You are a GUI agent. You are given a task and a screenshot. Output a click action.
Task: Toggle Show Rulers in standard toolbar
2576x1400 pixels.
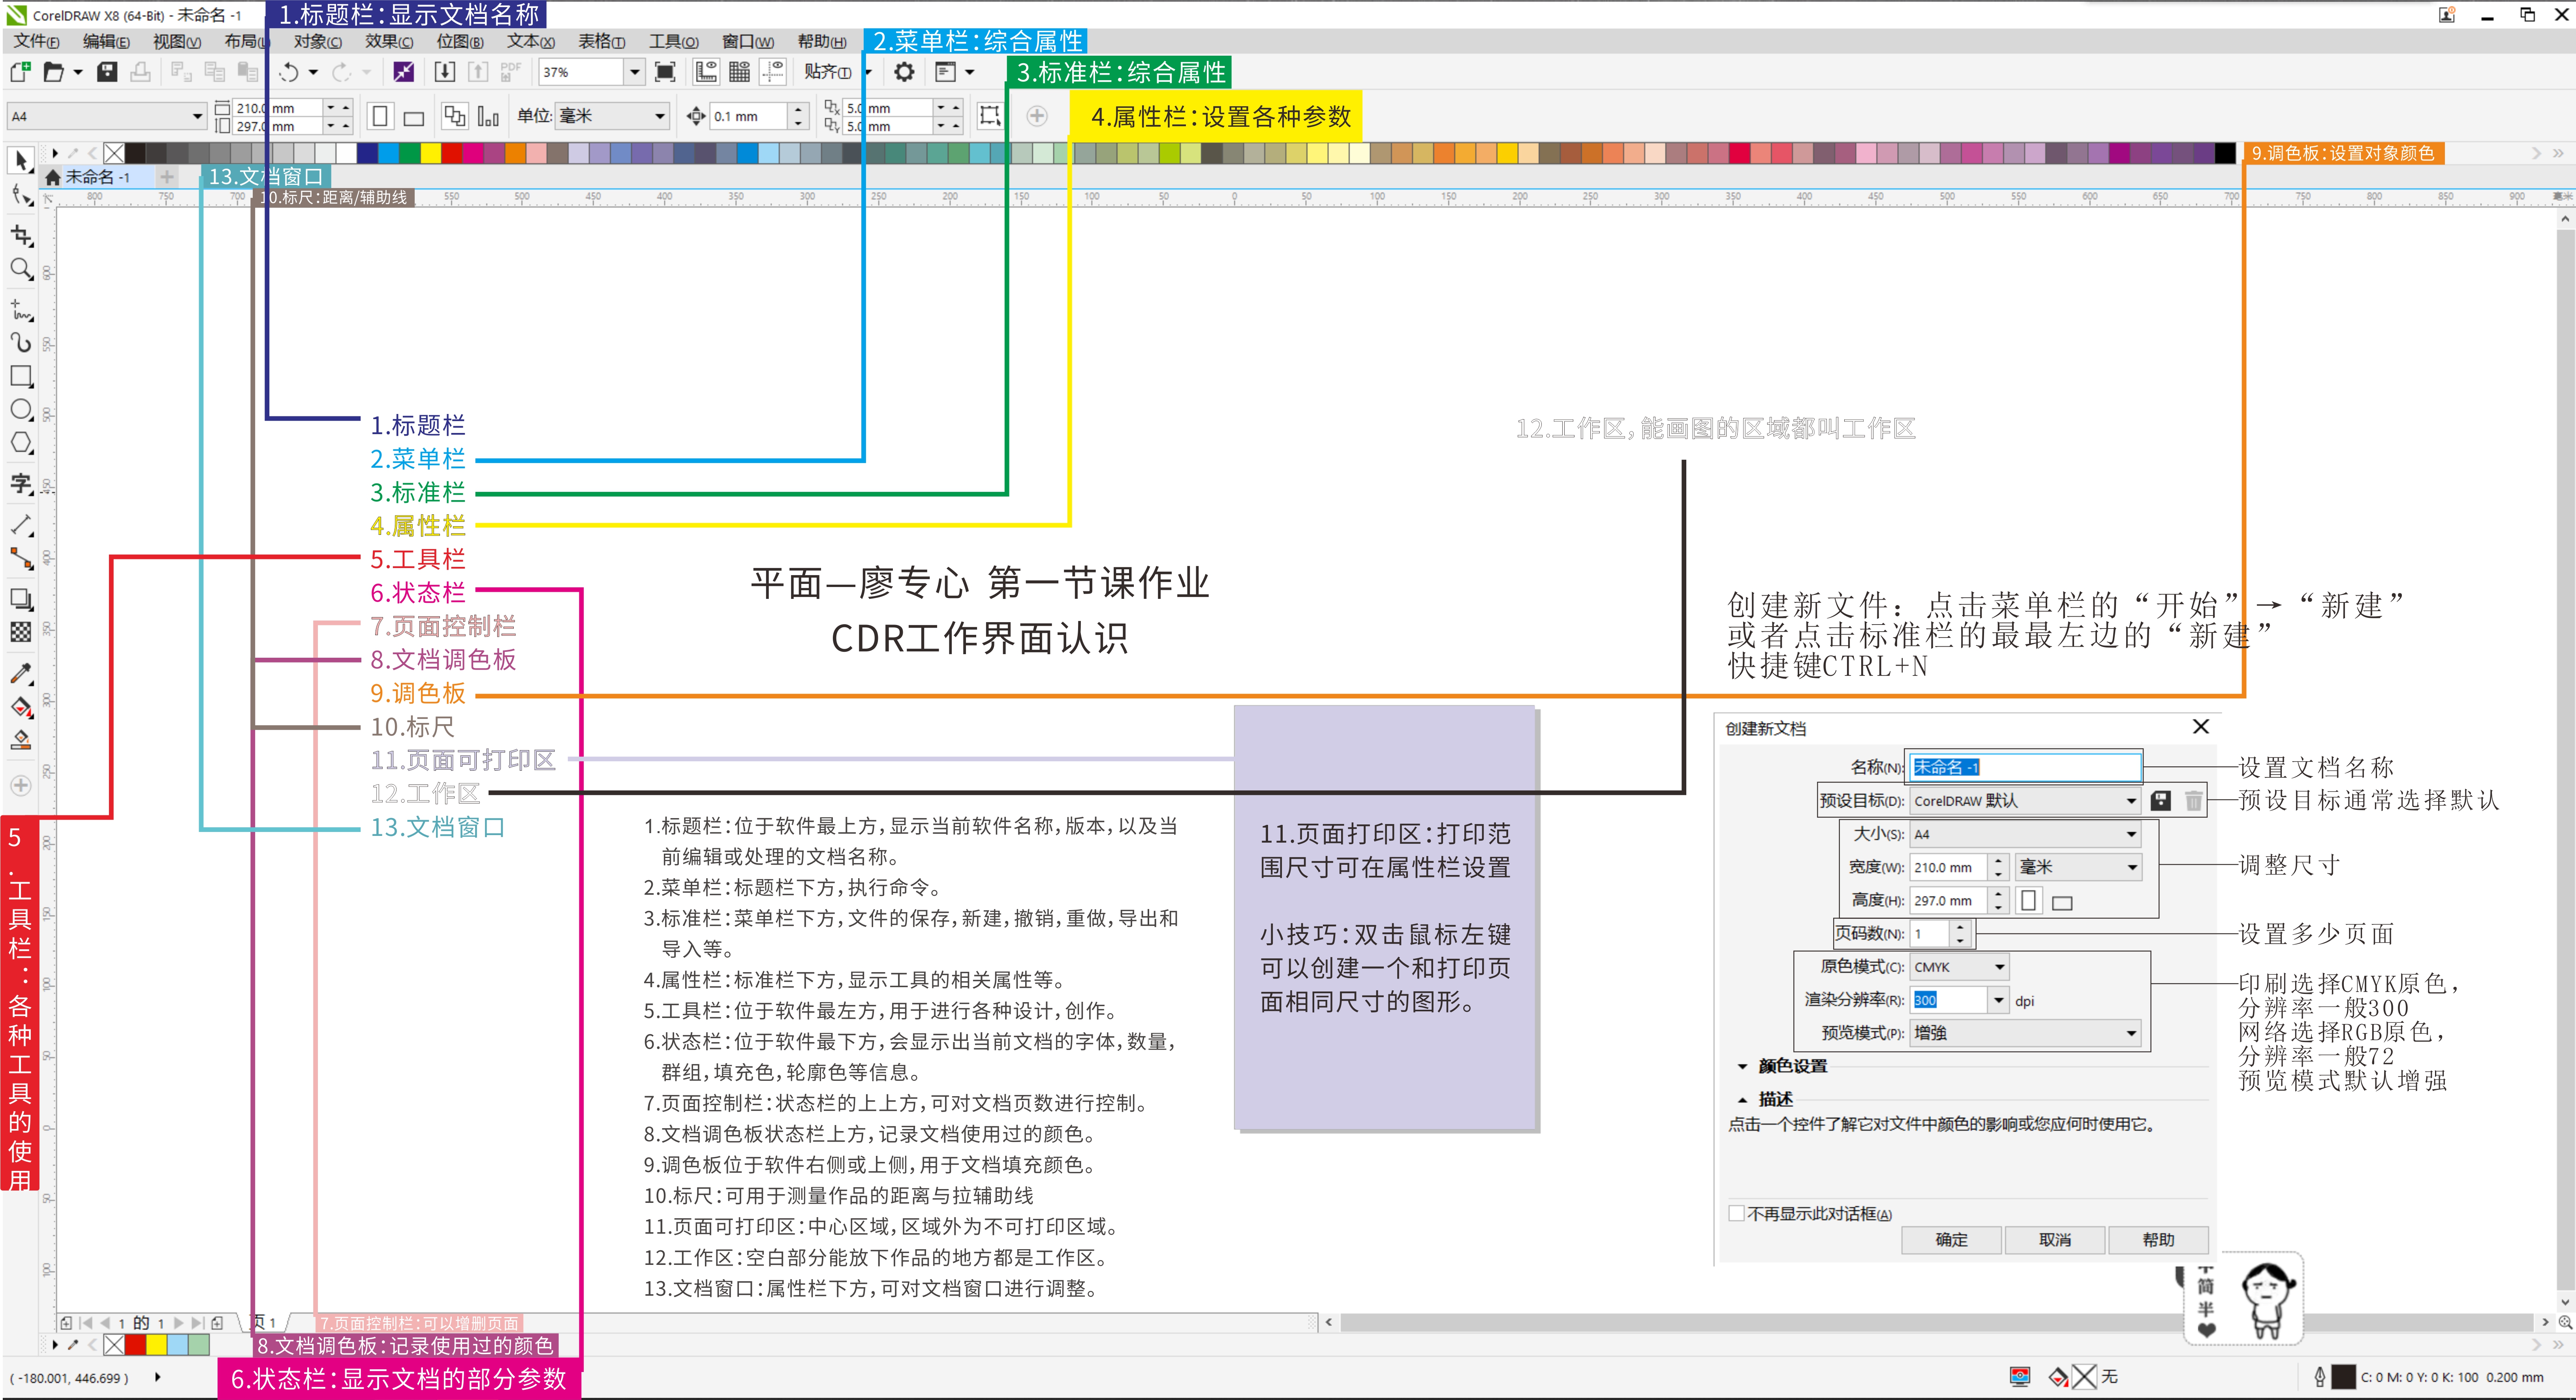click(x=706, y=72)
